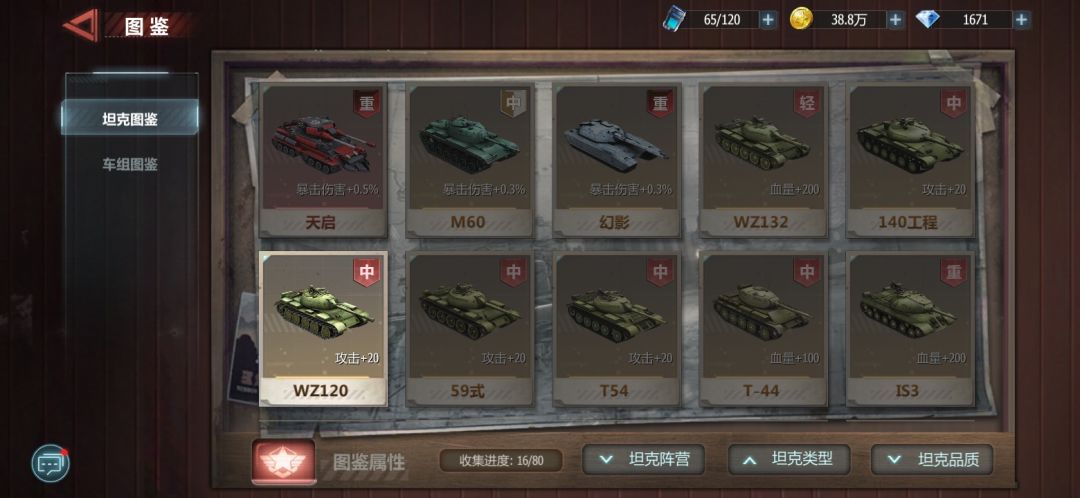
Task: Open the WZ132 light tank card
Action: click(762, 160)
